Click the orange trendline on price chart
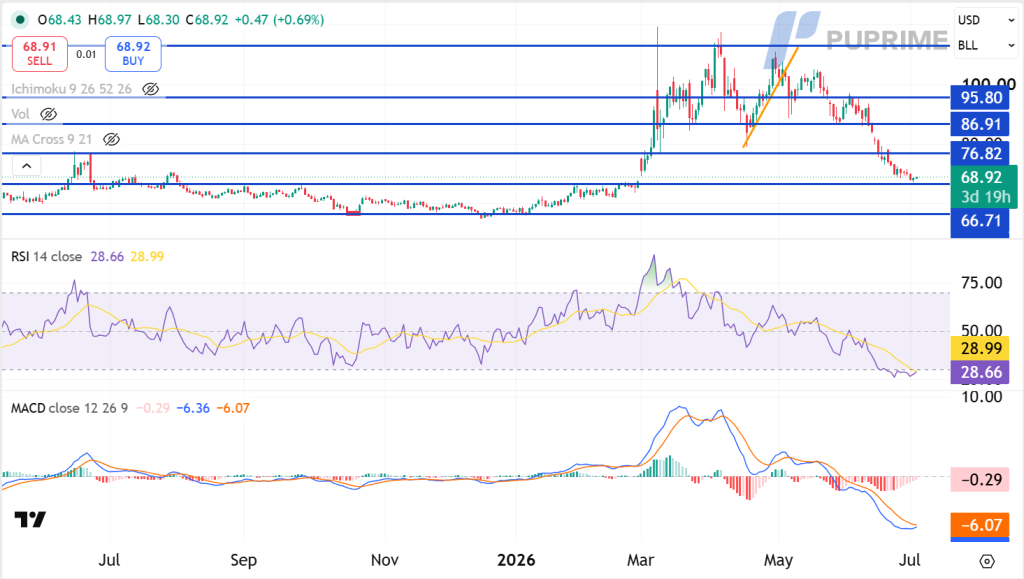 (x=771, y=97)
